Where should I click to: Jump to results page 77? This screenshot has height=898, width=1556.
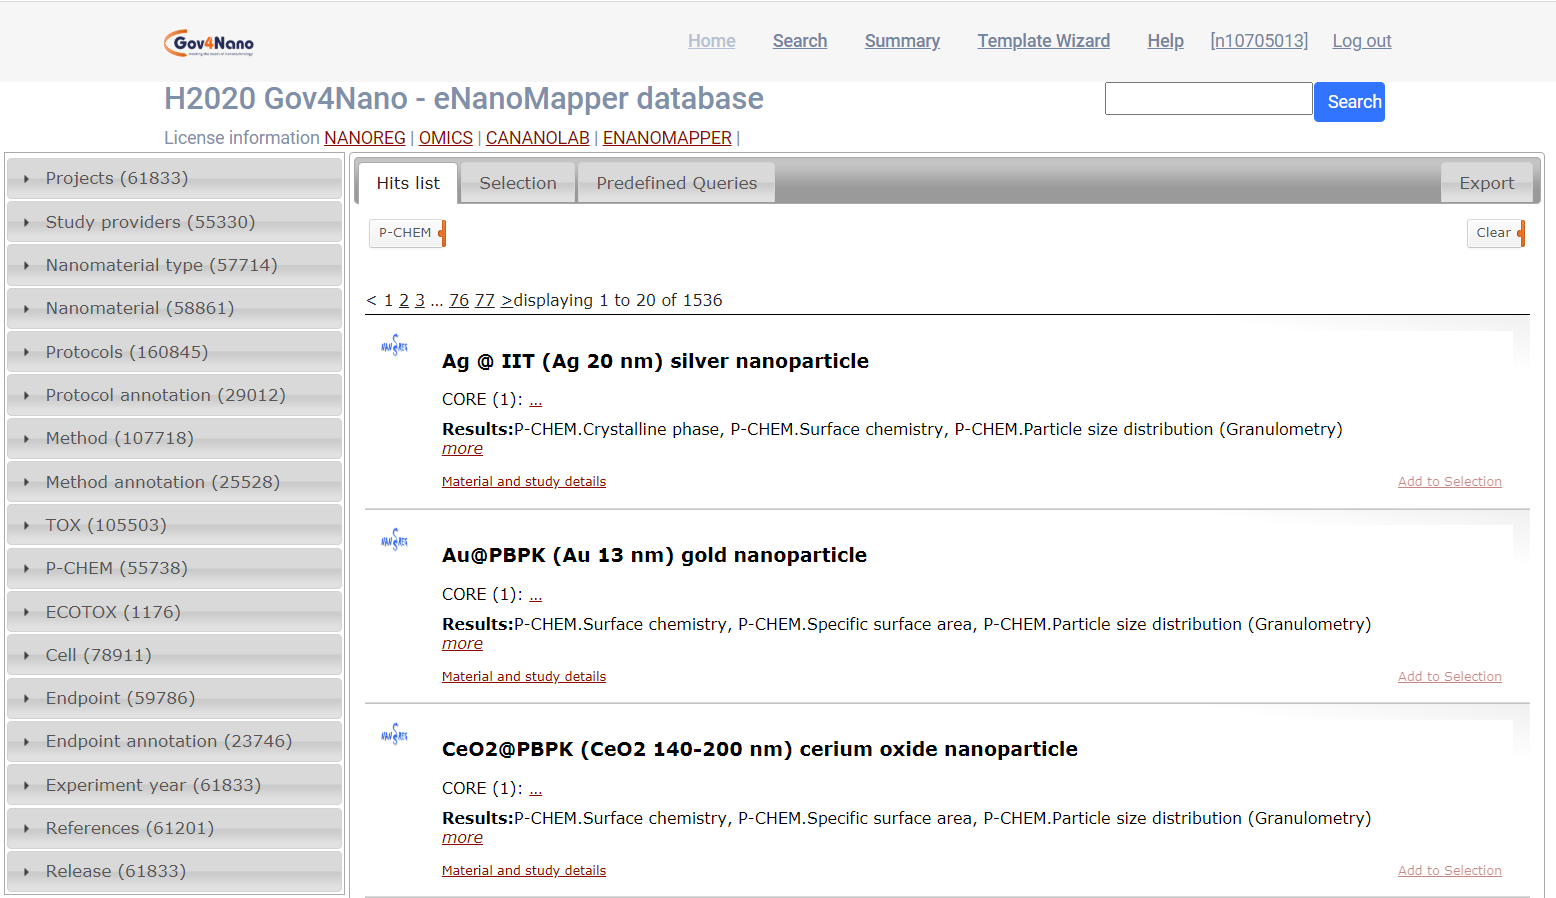tap(485, 300)
